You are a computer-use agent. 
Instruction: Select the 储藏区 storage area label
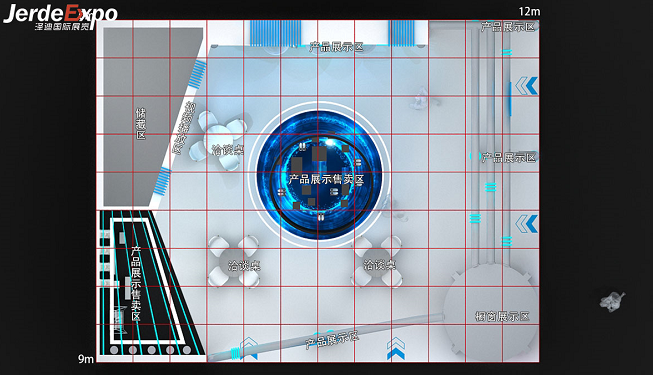[x=141, y=124]
